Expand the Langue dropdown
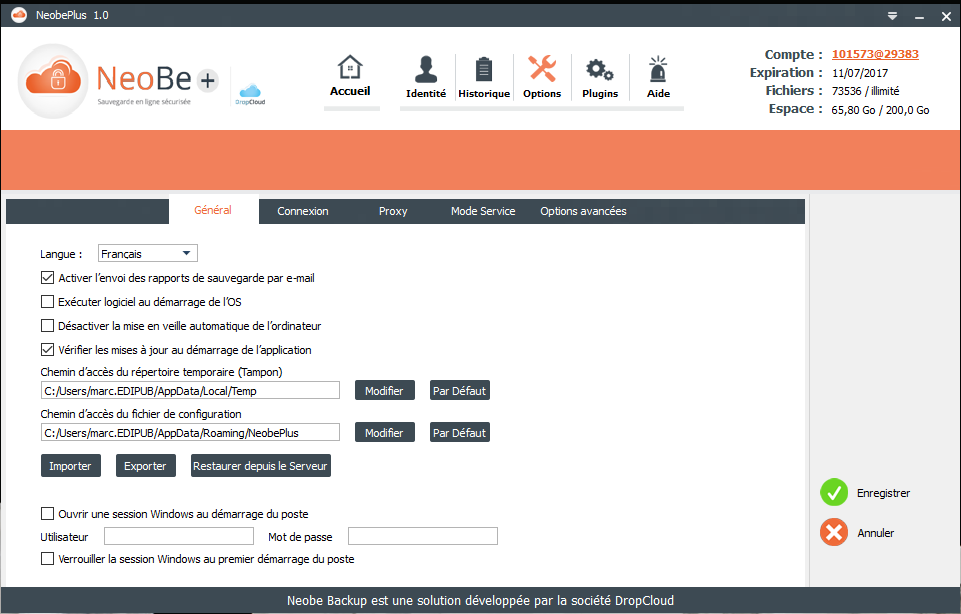Image resolution: width=961 pixels, height=614 pixels. point(148,254)
